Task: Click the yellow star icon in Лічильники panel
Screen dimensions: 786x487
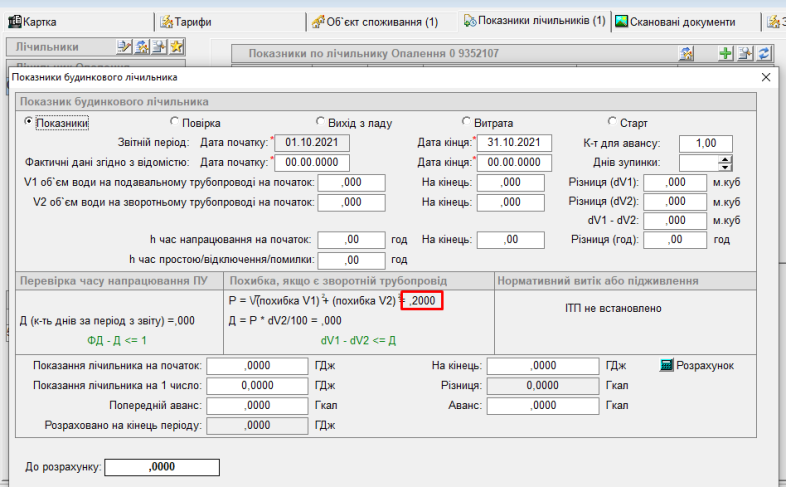Action: 176,47
